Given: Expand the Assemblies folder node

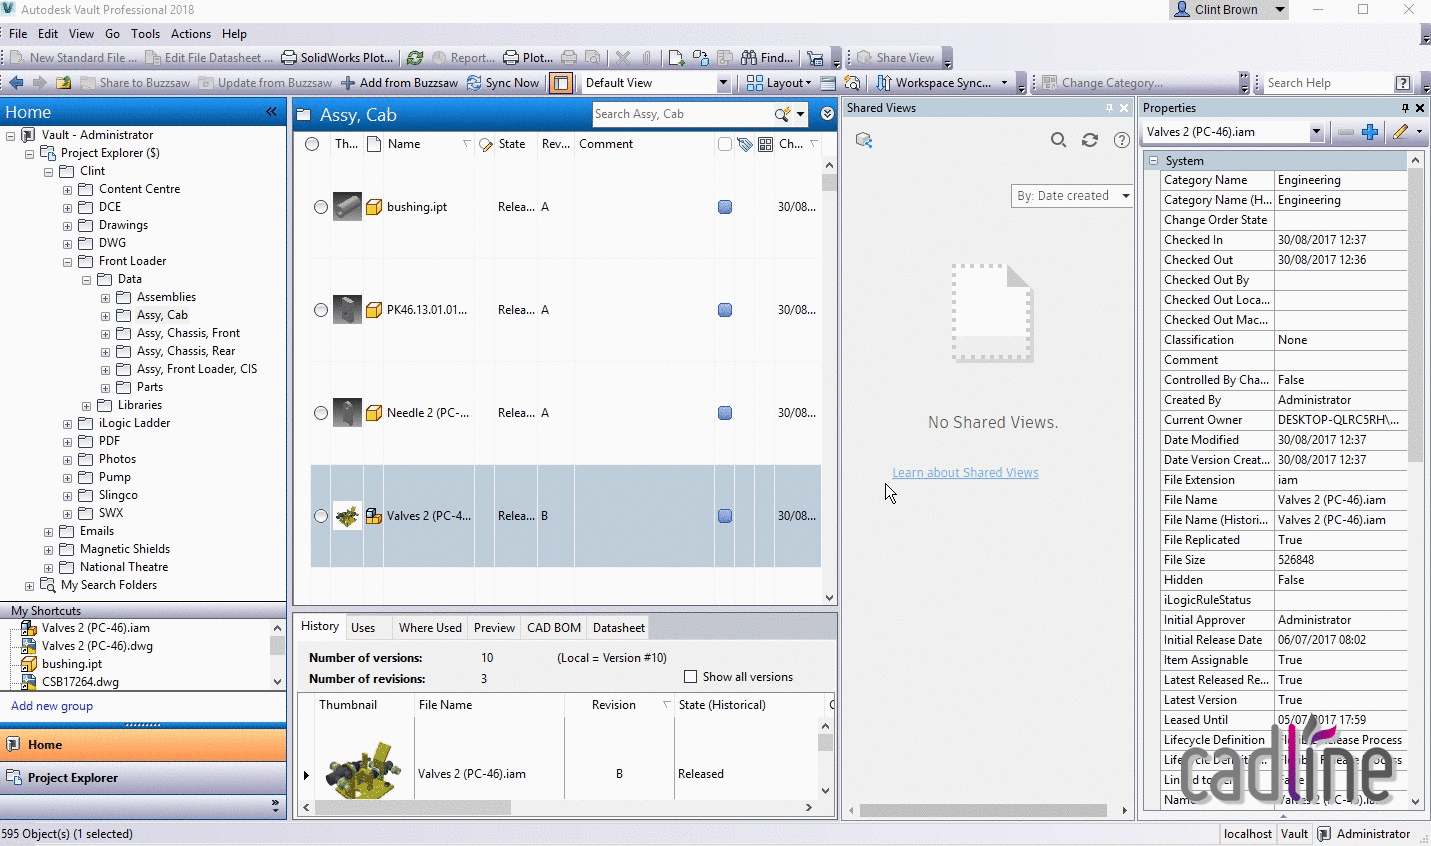Looking at the screenshot, I should click(105, 298).
